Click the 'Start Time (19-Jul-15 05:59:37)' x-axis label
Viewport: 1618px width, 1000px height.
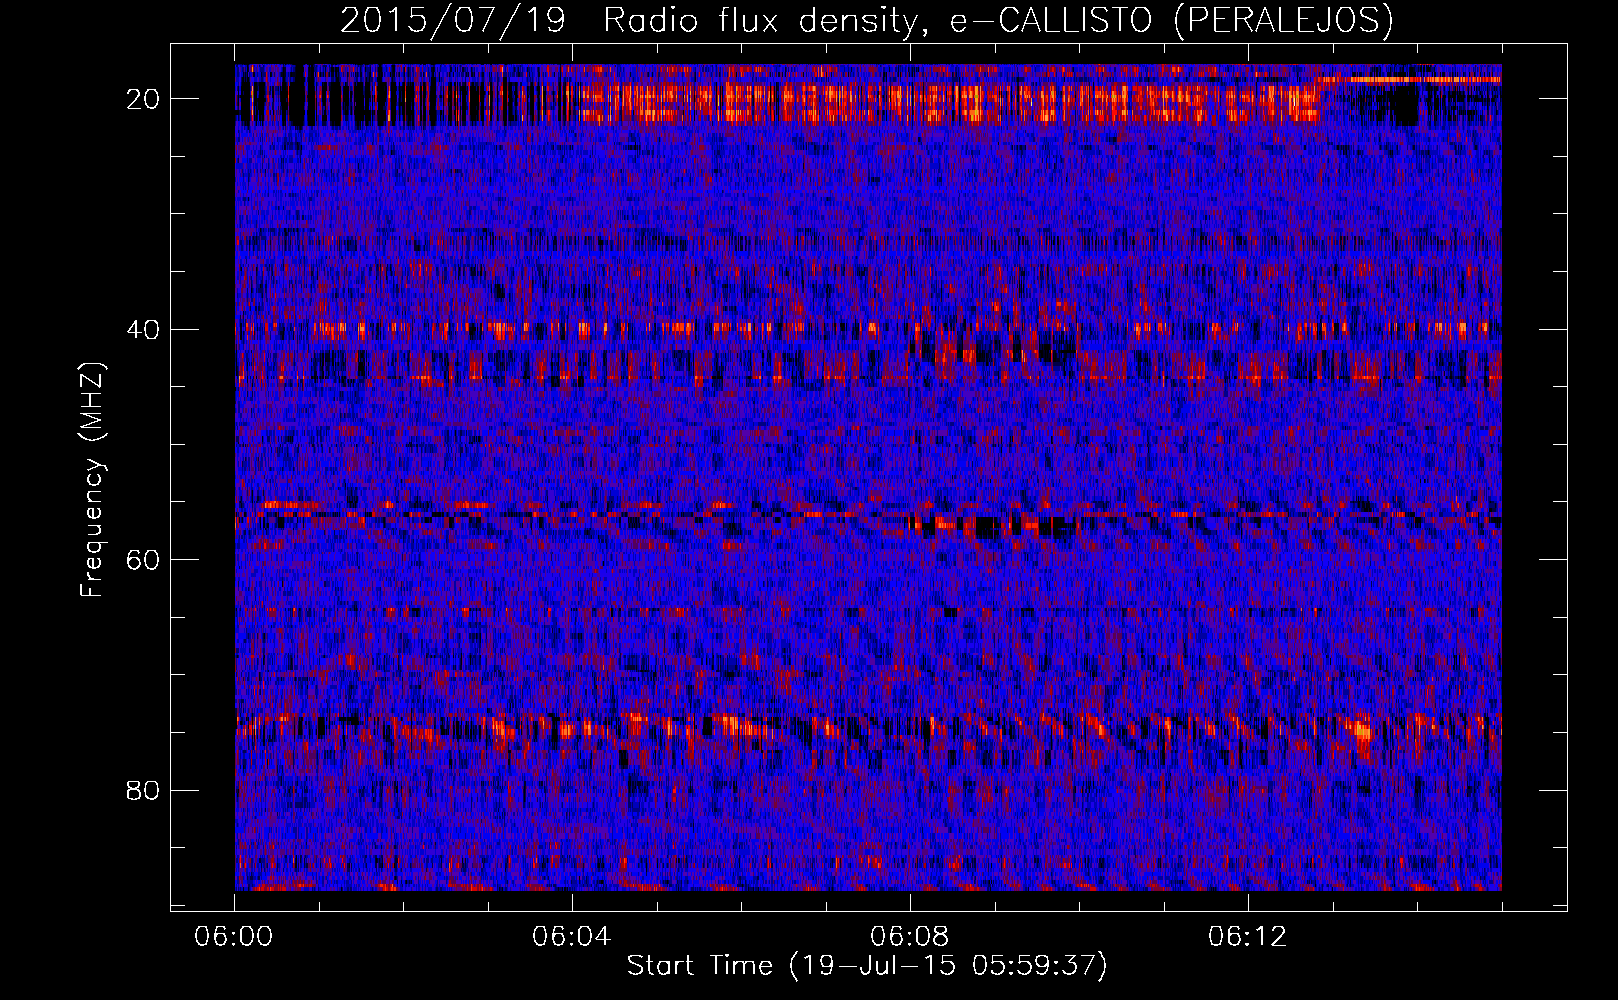pyautogui.click(x=867, y=966)
